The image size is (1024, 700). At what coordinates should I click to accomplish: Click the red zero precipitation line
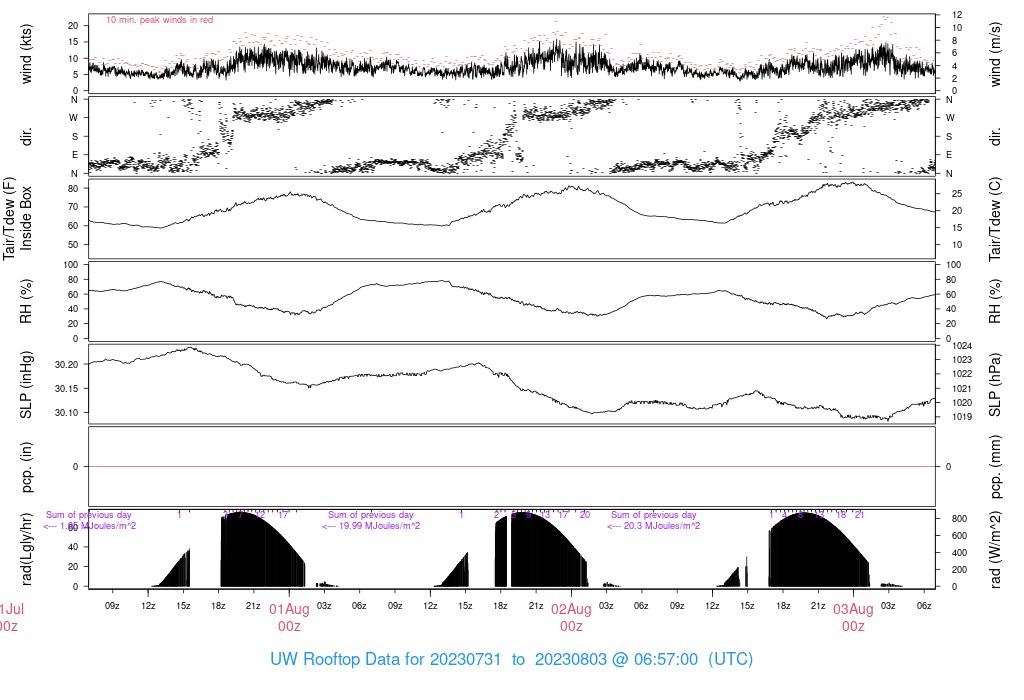coord(512,467)
